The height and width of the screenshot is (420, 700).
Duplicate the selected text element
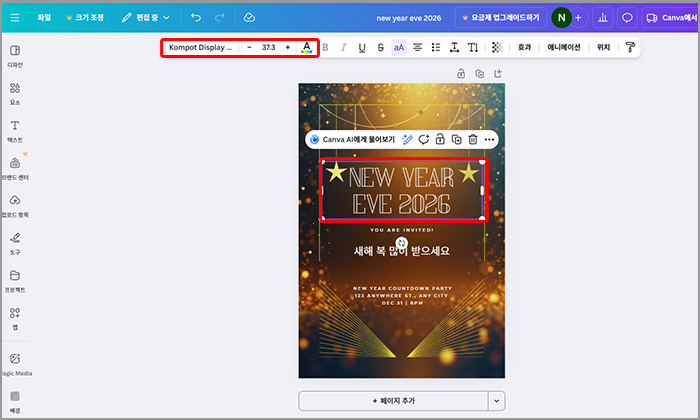tap(456, 140)
